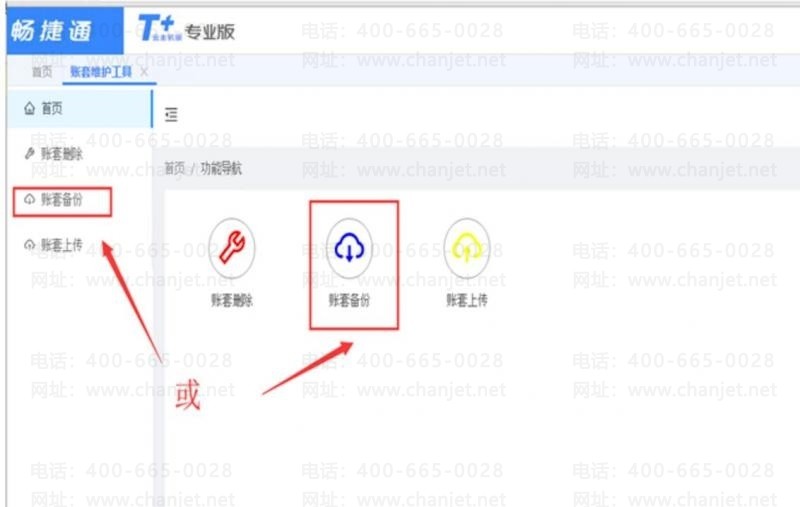Click the 畅捷通 logo
Screen dimensions: 800x507
click(x=65, y=31)
